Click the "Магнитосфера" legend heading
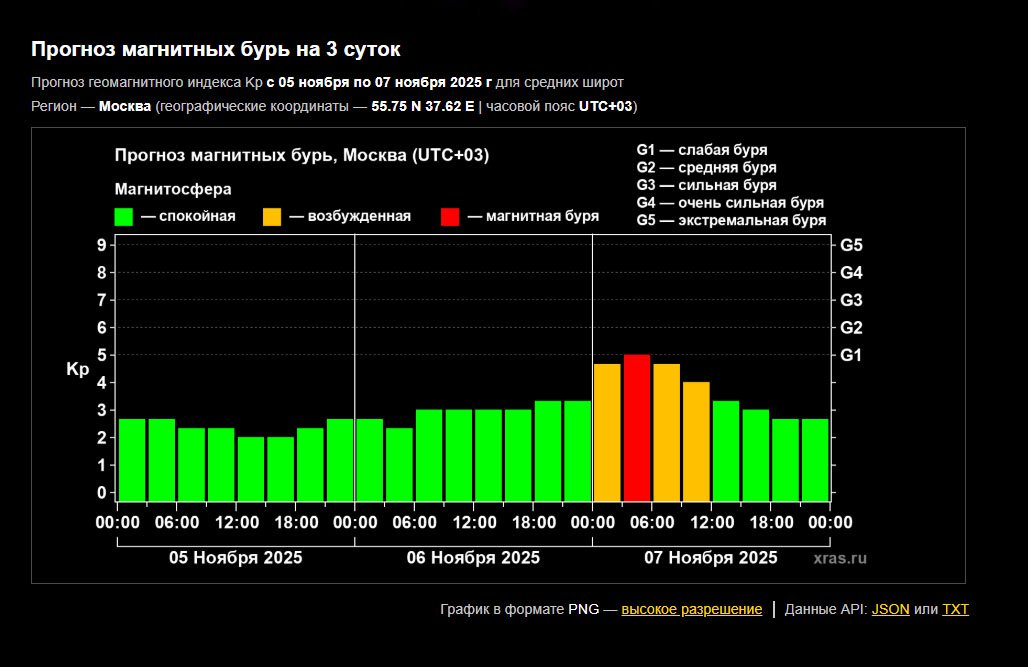This screenshot has width=1028, height=667. (x=173, y=189)
